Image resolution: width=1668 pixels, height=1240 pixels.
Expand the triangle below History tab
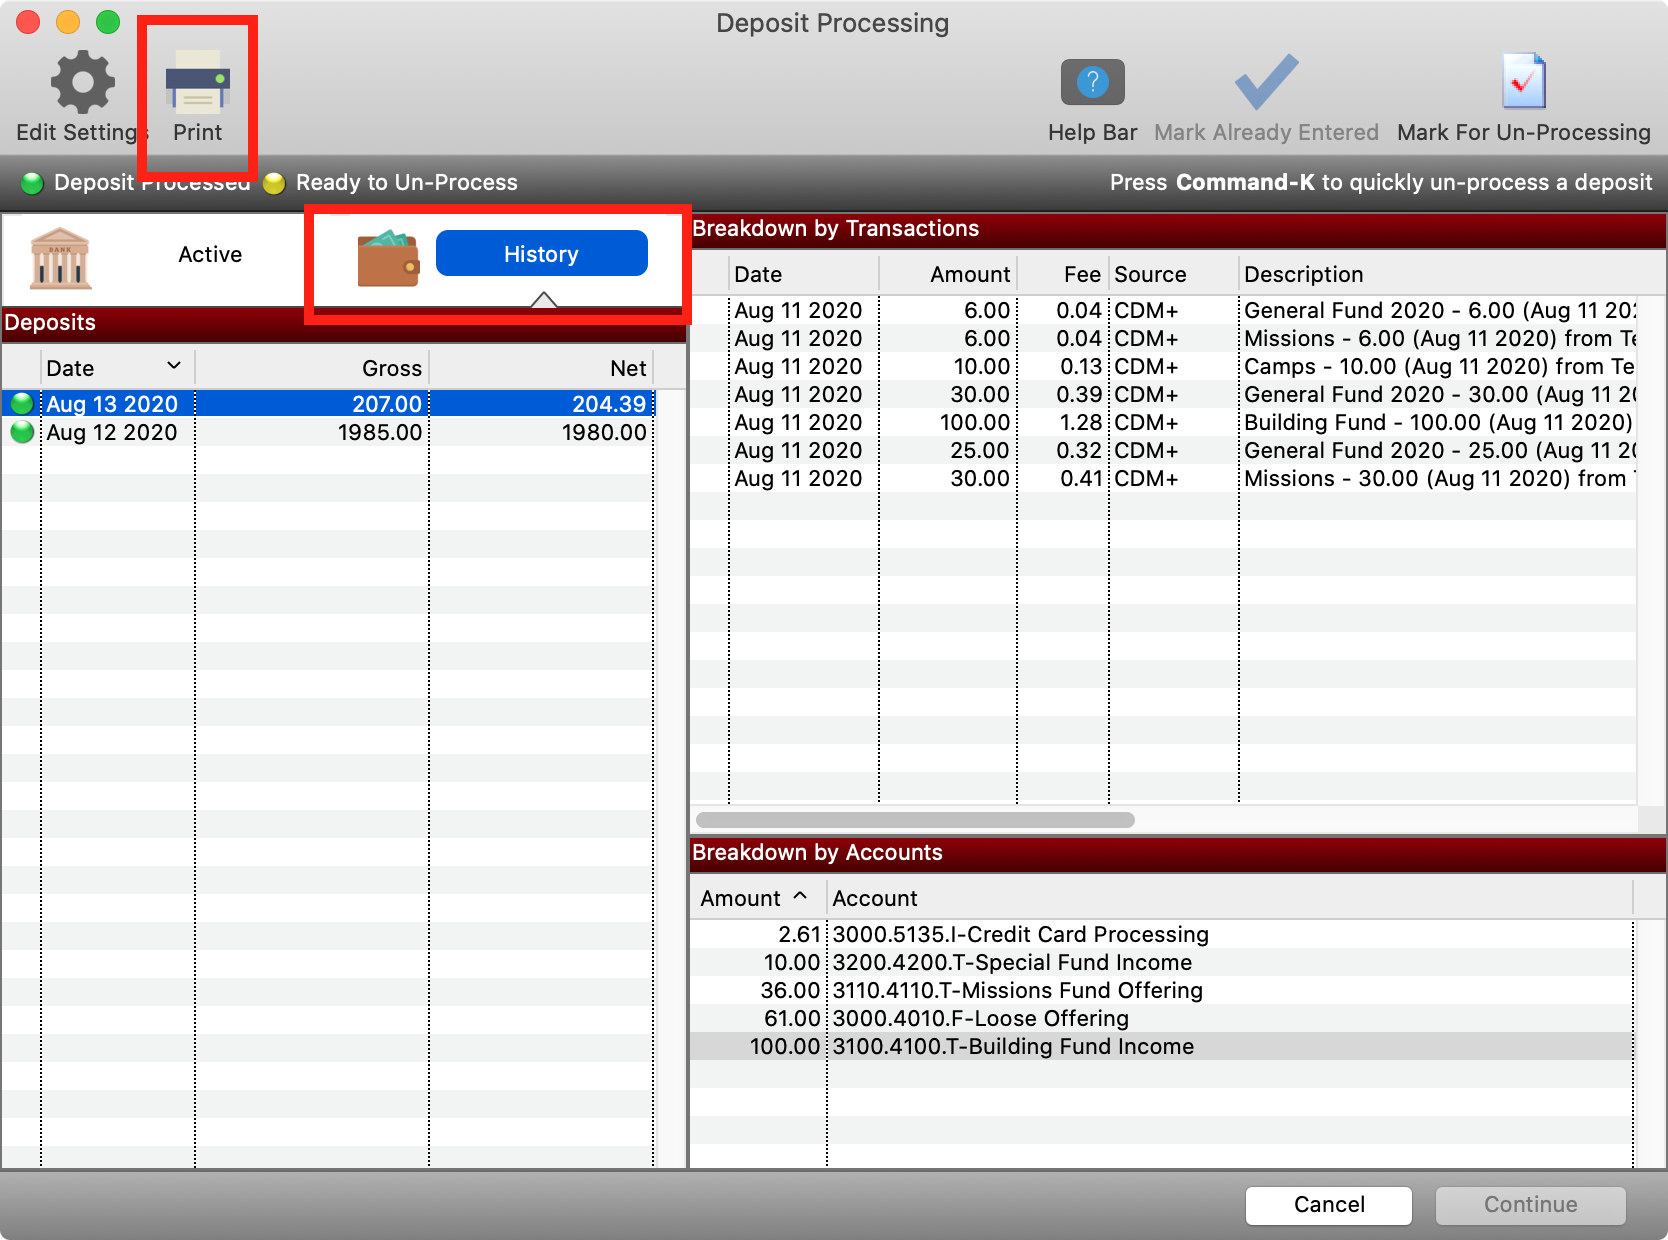[543, 299]
